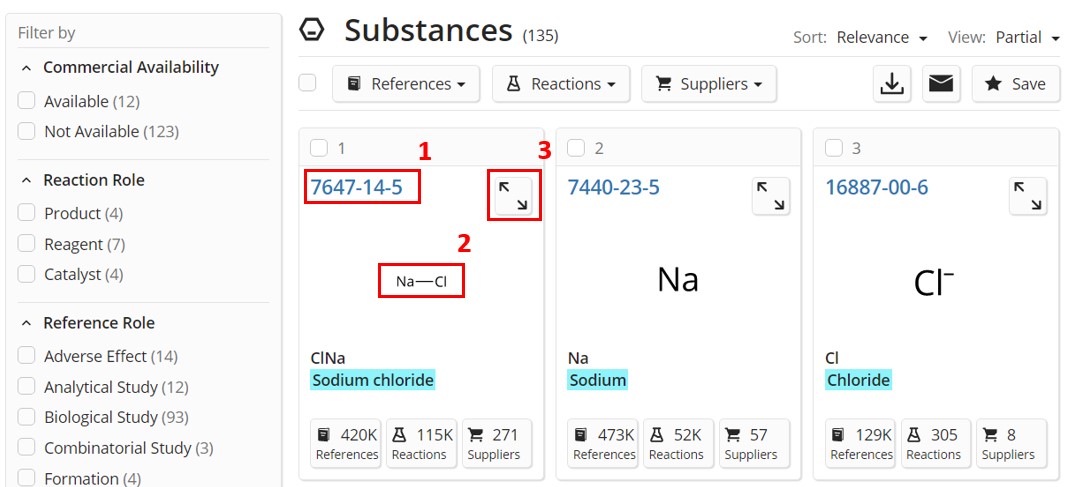Open 57 Suppliers for sodium
The image size is (1069, 487).
tap(749, 443)
